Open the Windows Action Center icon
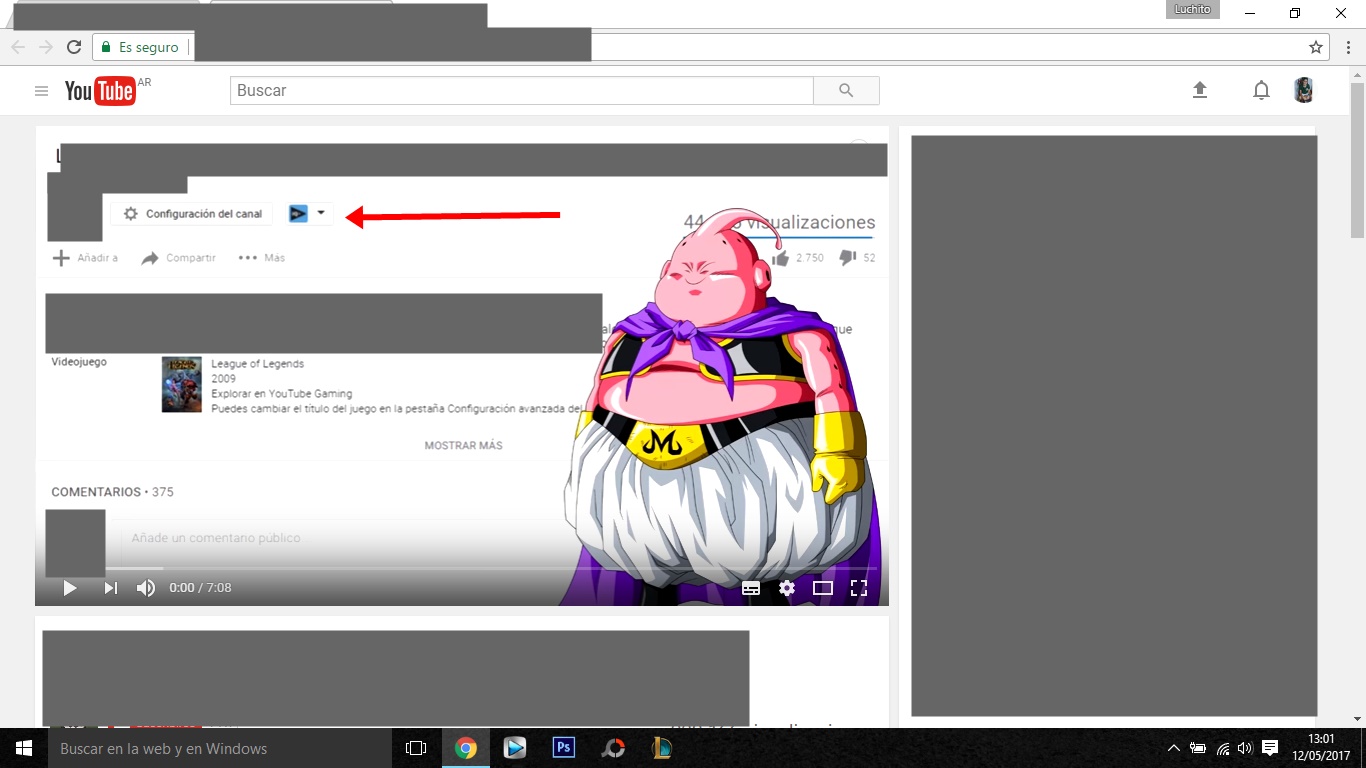 [x=1270, y=748]
